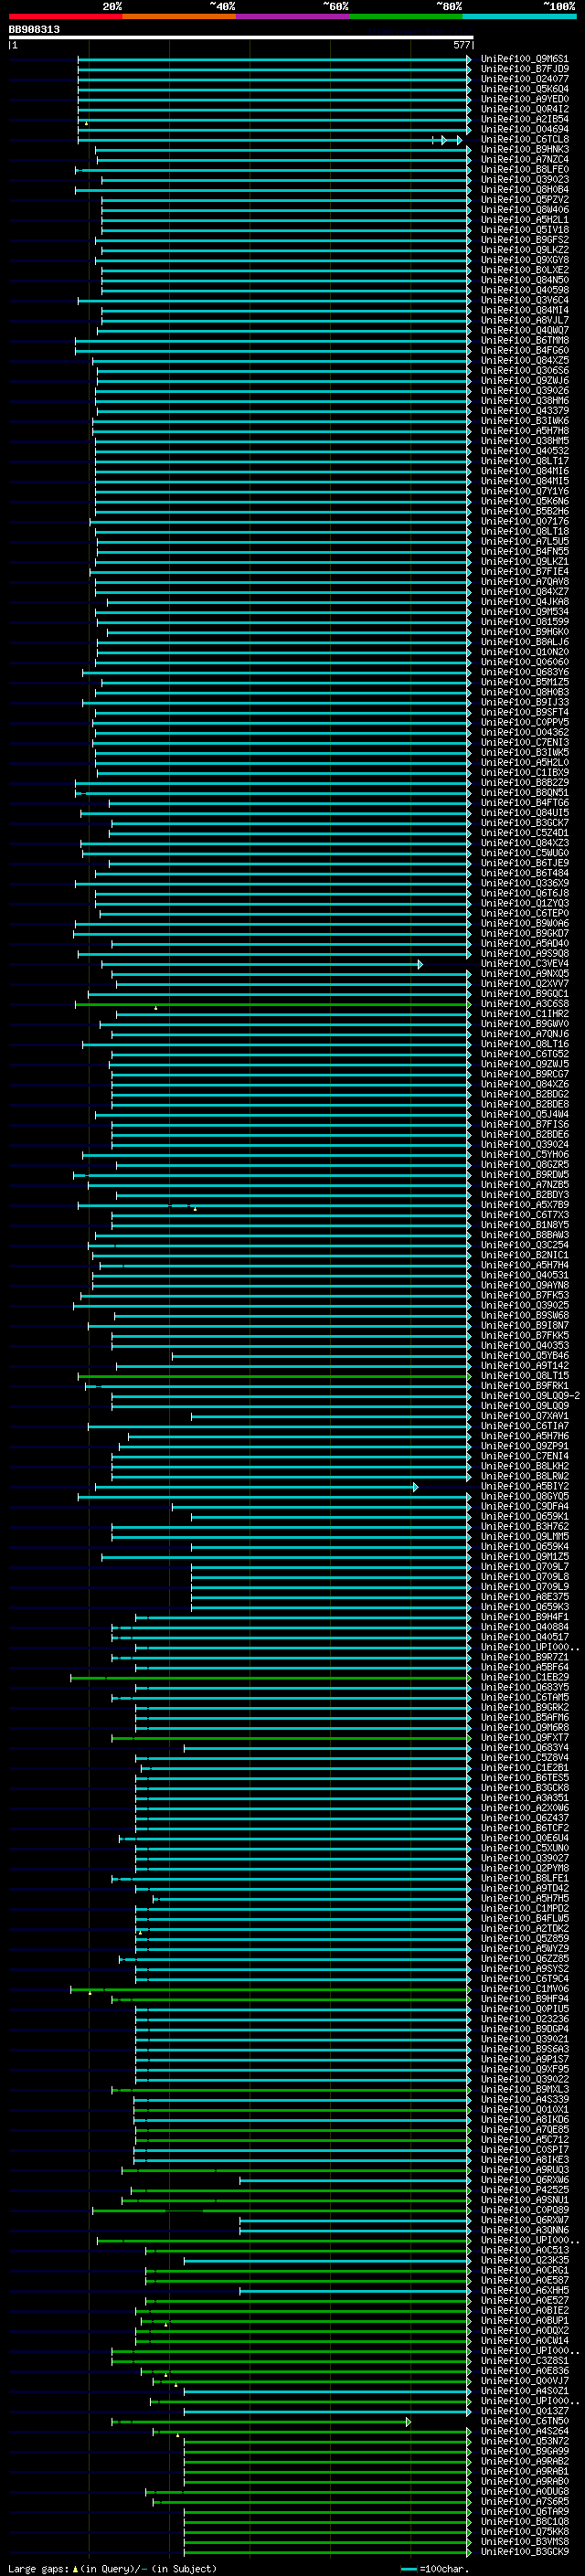Select the UniRef100_Q9XGY8 label
The width and height of the screenshot is (585, 2576).
[x=524, y=260]
